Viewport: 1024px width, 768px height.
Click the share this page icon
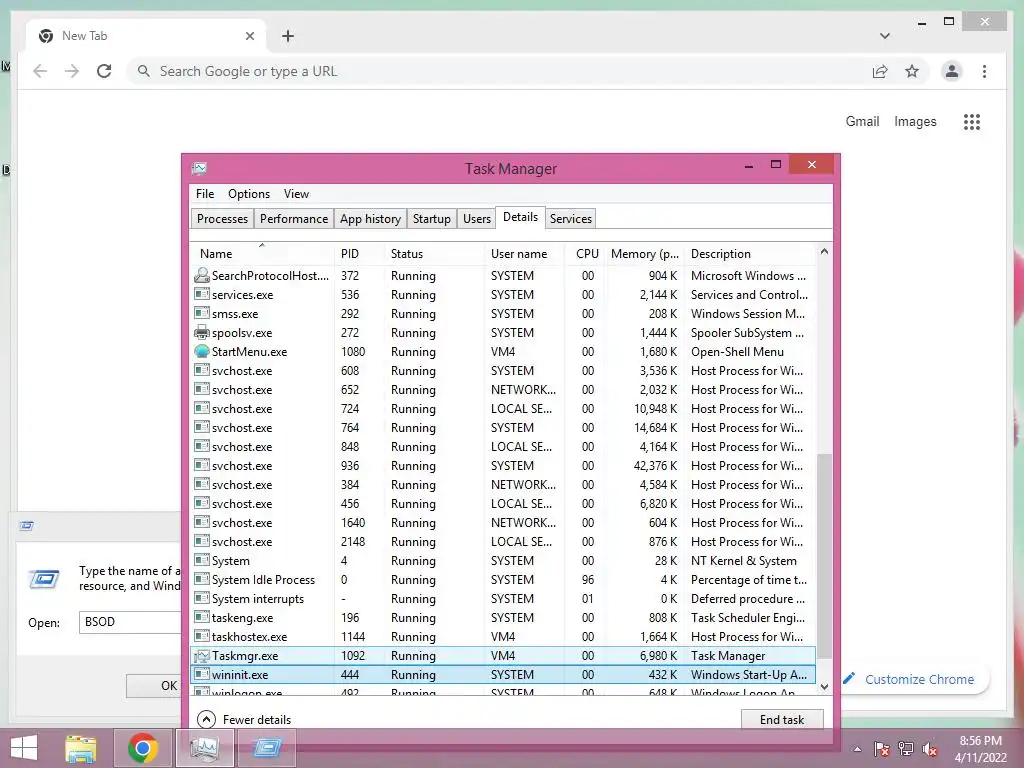[x=880, y=71]
